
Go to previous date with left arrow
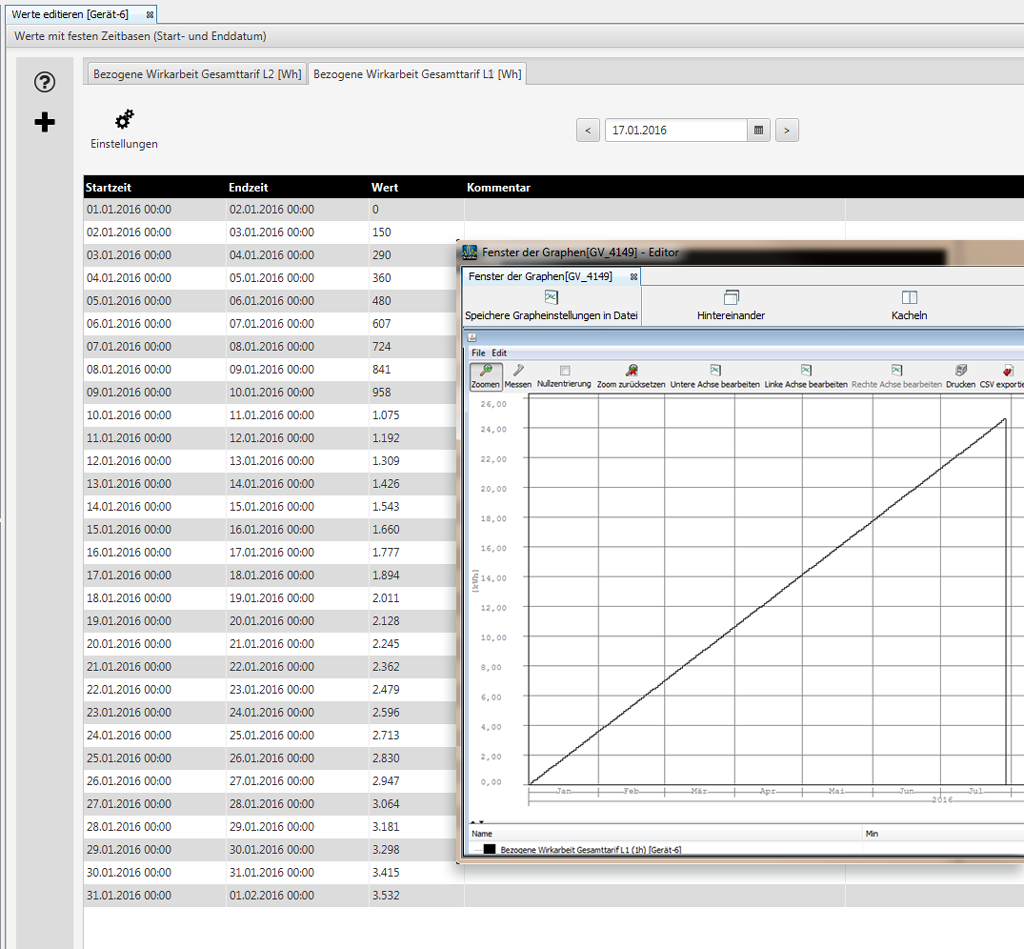(588, 129)
